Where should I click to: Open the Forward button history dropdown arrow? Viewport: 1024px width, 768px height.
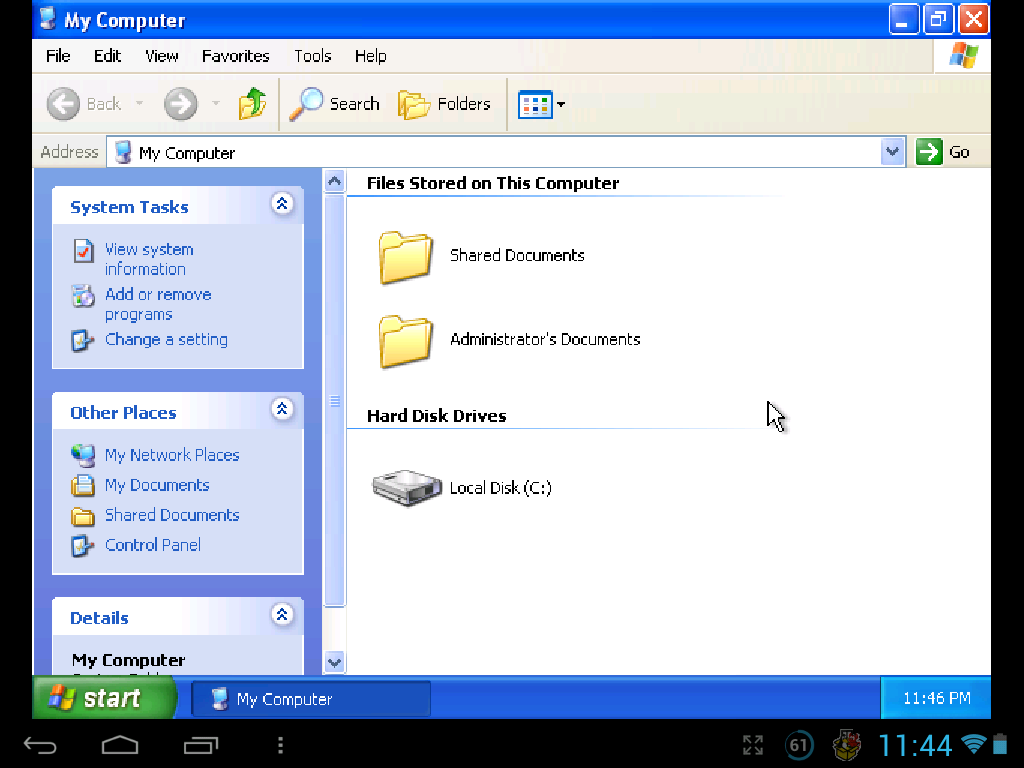point(216,103)
